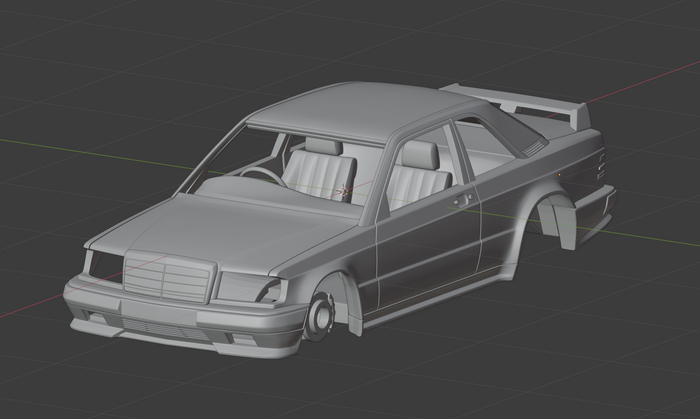Select the steering wheel inside the cabin

click(x=262, y=175)
